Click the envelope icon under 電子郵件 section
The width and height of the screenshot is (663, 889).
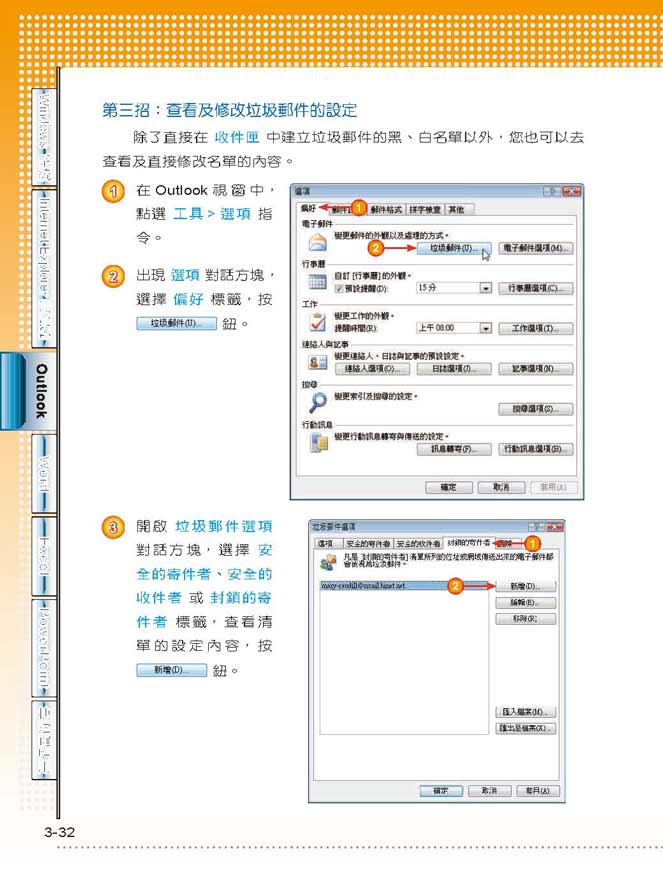coord(318,242)
